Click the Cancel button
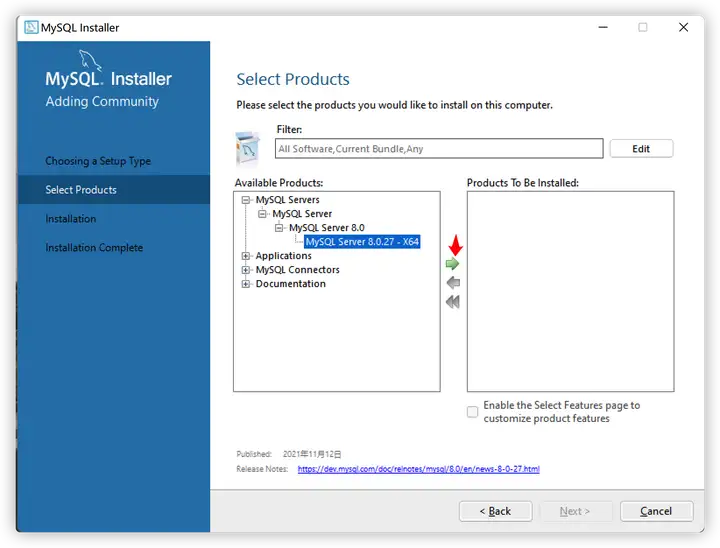Viewport: 720px width, 548px height. click(657, 511)
